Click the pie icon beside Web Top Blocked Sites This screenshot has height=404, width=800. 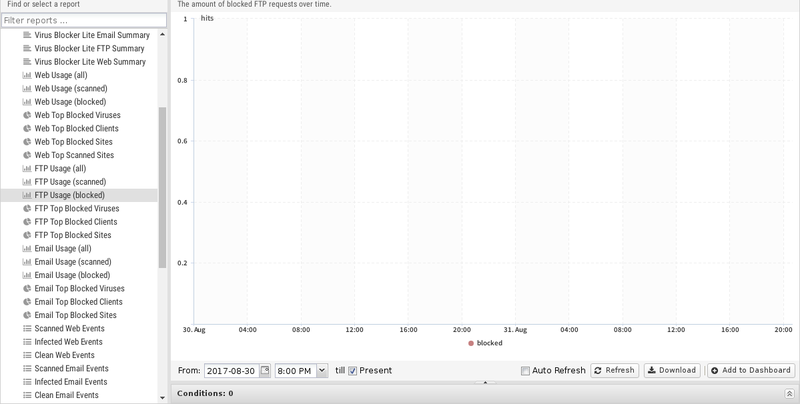(x=27, y=142)
